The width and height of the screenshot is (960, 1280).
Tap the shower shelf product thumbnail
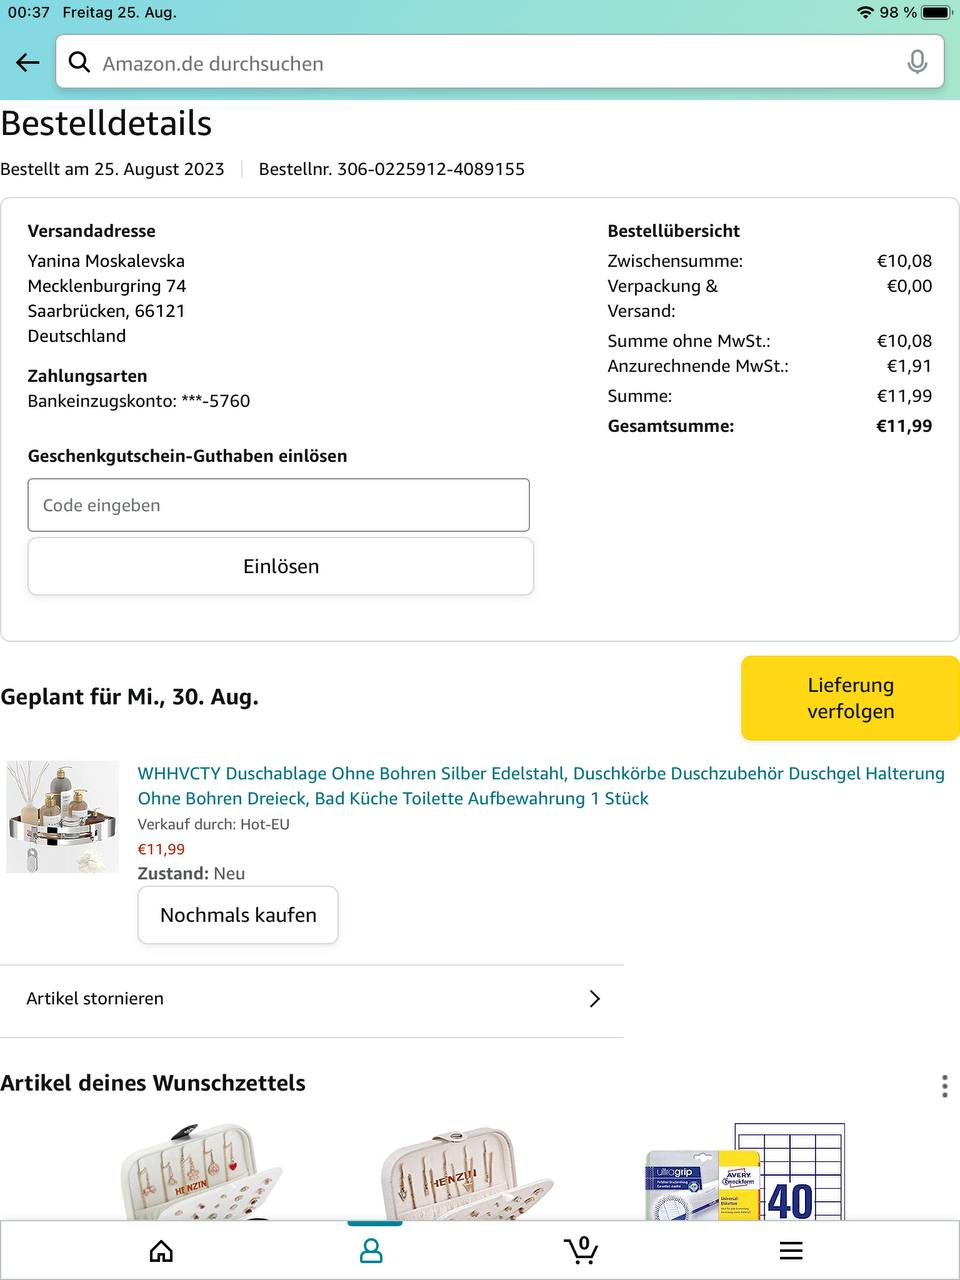click(62, 817)
